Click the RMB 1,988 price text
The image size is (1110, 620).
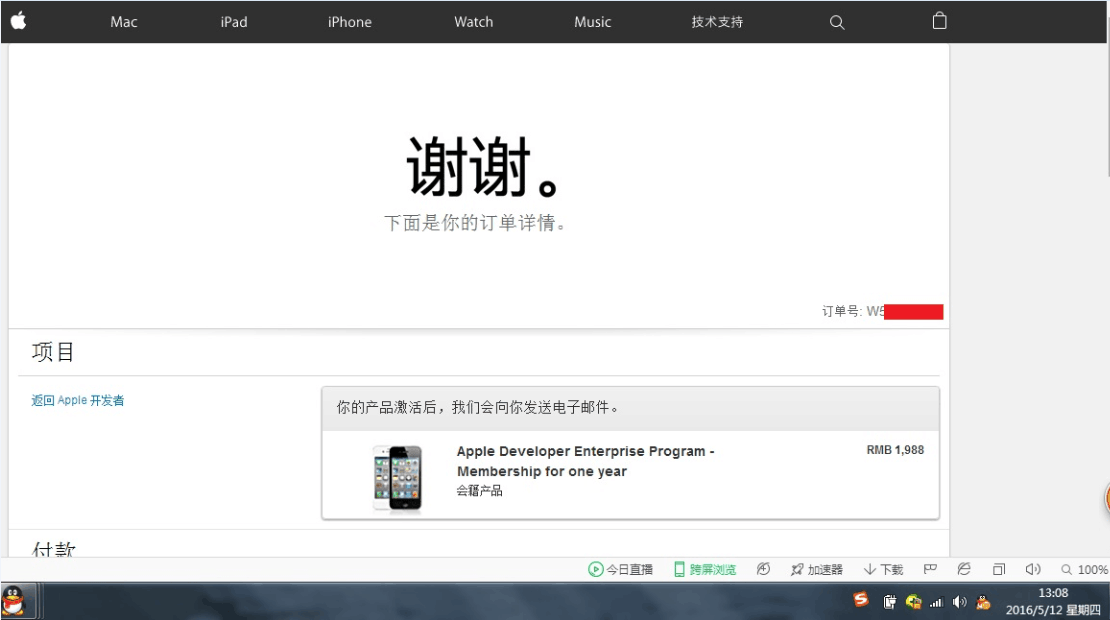coord(895,449)
